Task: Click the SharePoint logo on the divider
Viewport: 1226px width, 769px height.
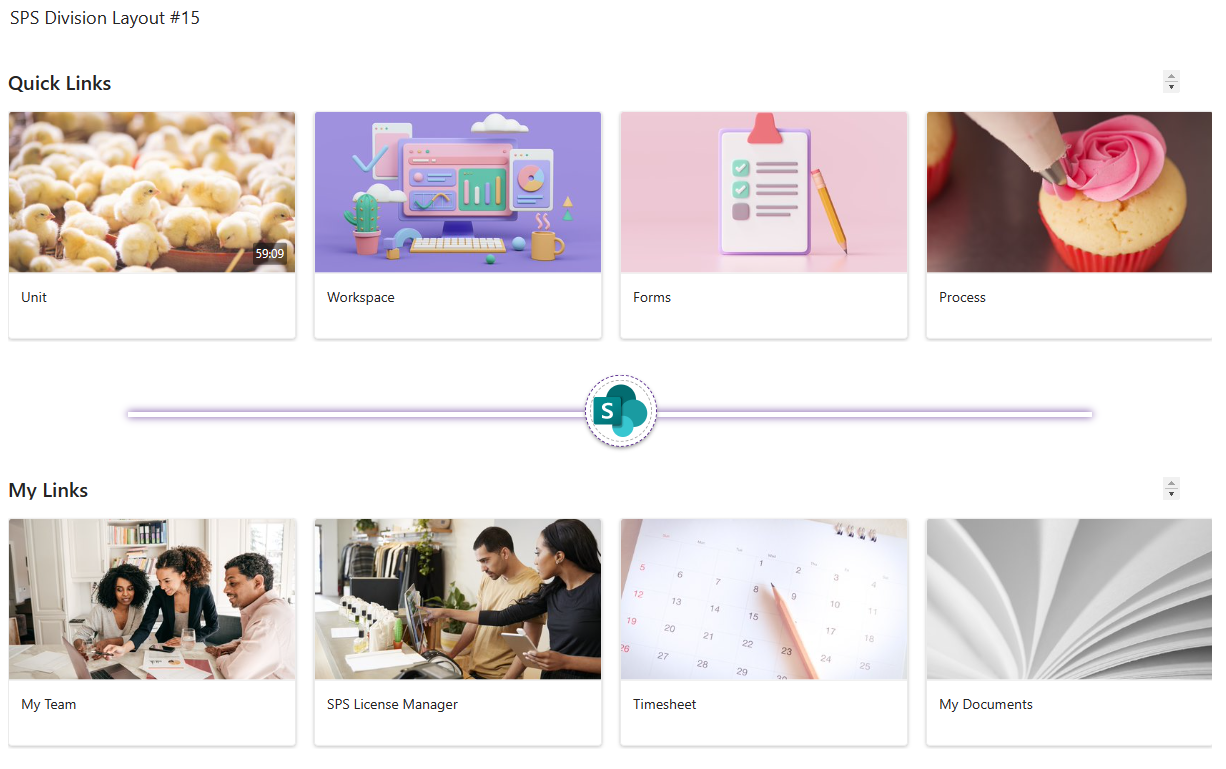Action: [621, 411]
